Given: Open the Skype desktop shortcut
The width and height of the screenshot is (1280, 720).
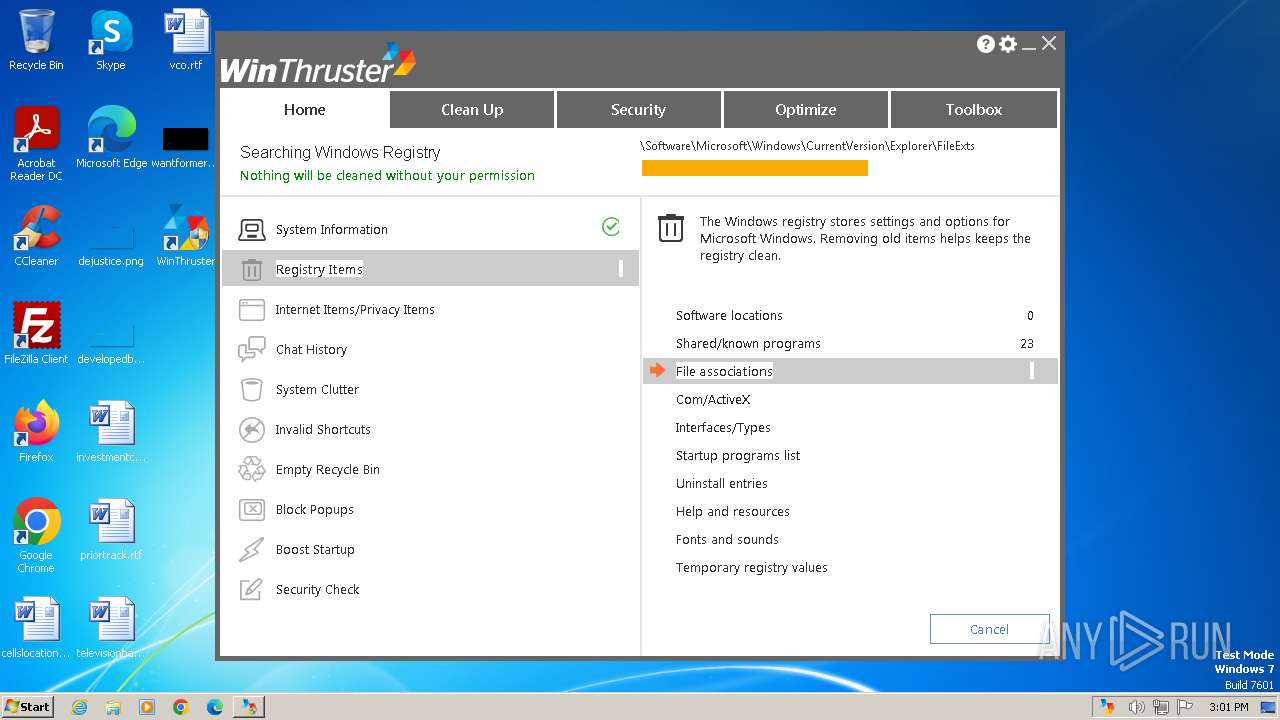Looking at the screenshot, I should point(110,40).
